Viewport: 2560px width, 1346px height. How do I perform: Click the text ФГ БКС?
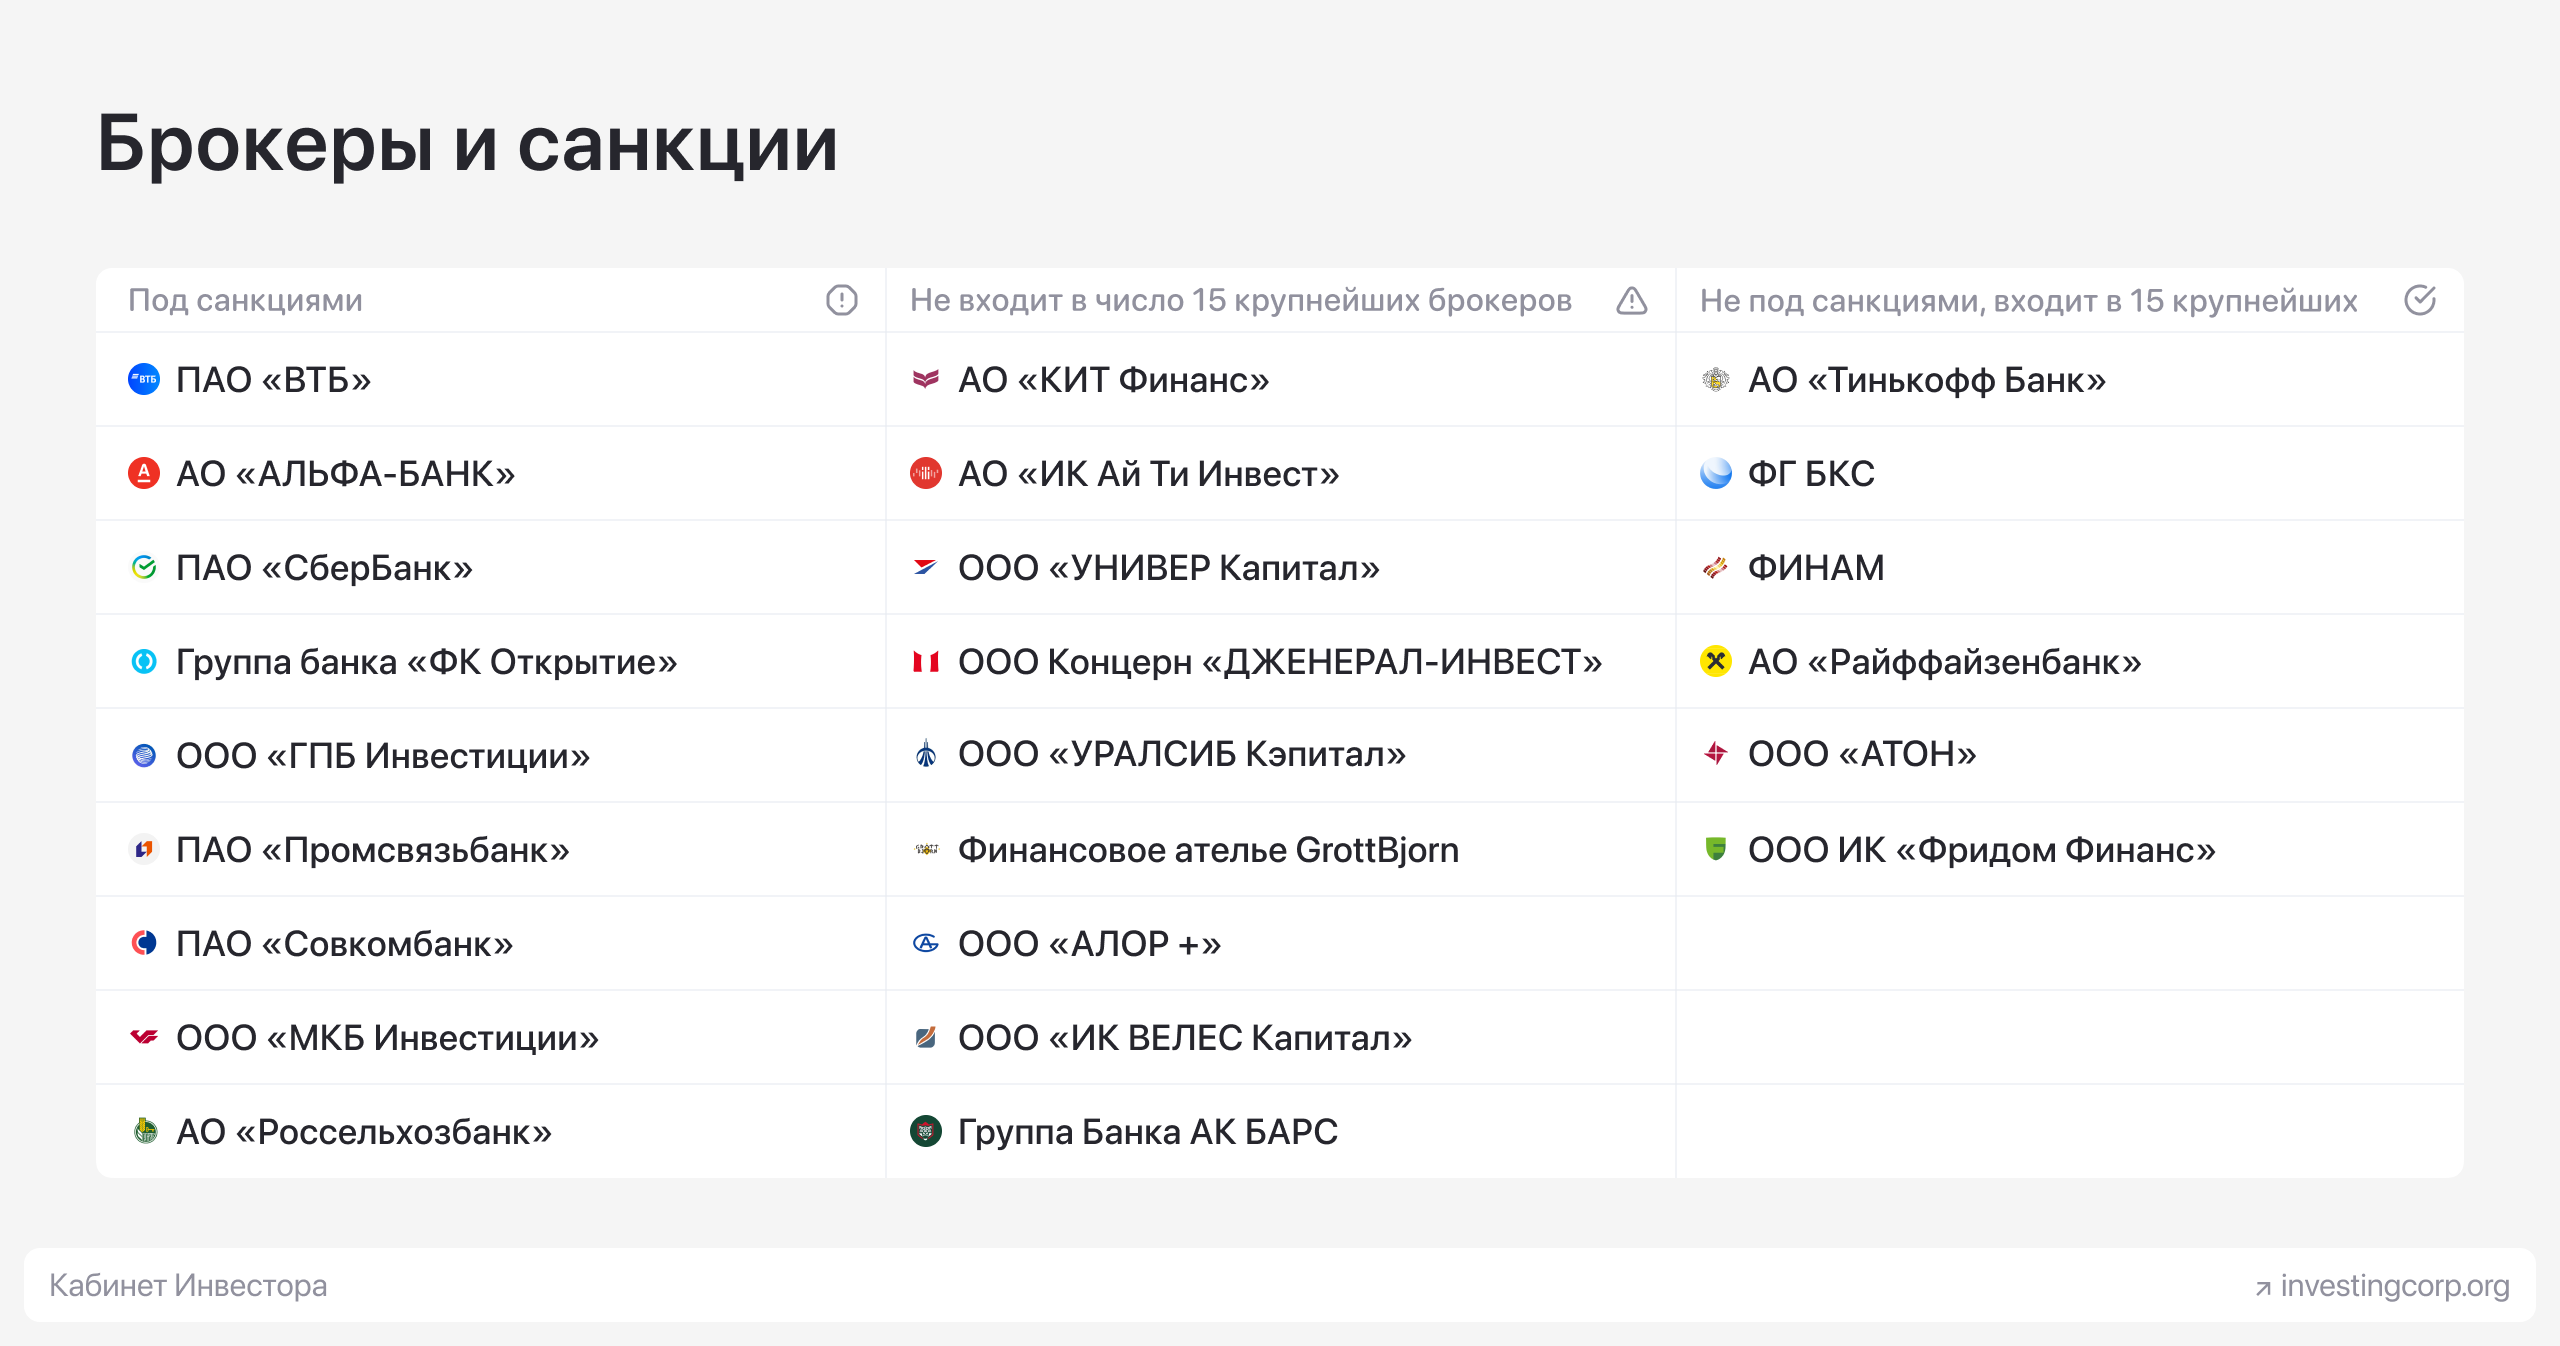[1811, 474]
